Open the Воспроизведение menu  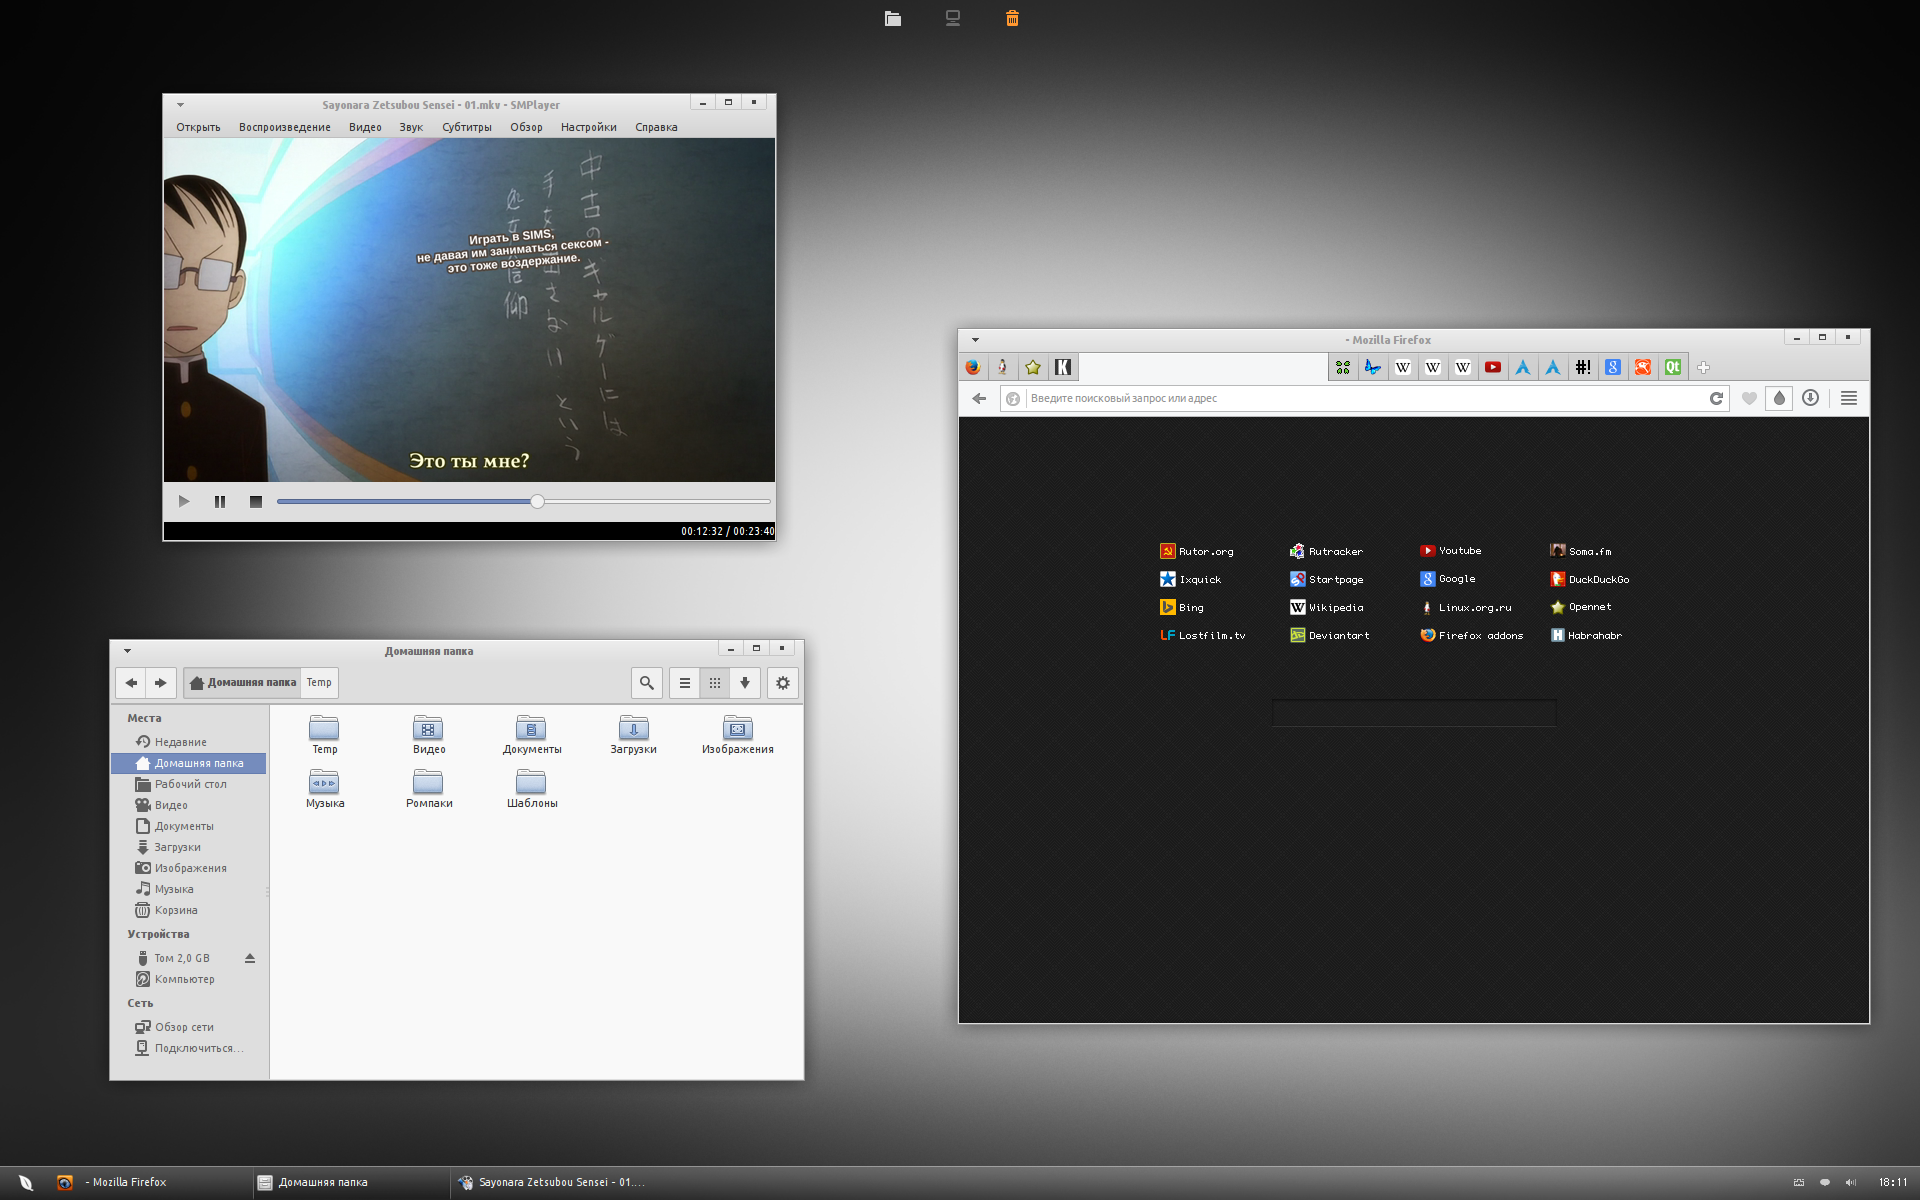coord(284,127)
